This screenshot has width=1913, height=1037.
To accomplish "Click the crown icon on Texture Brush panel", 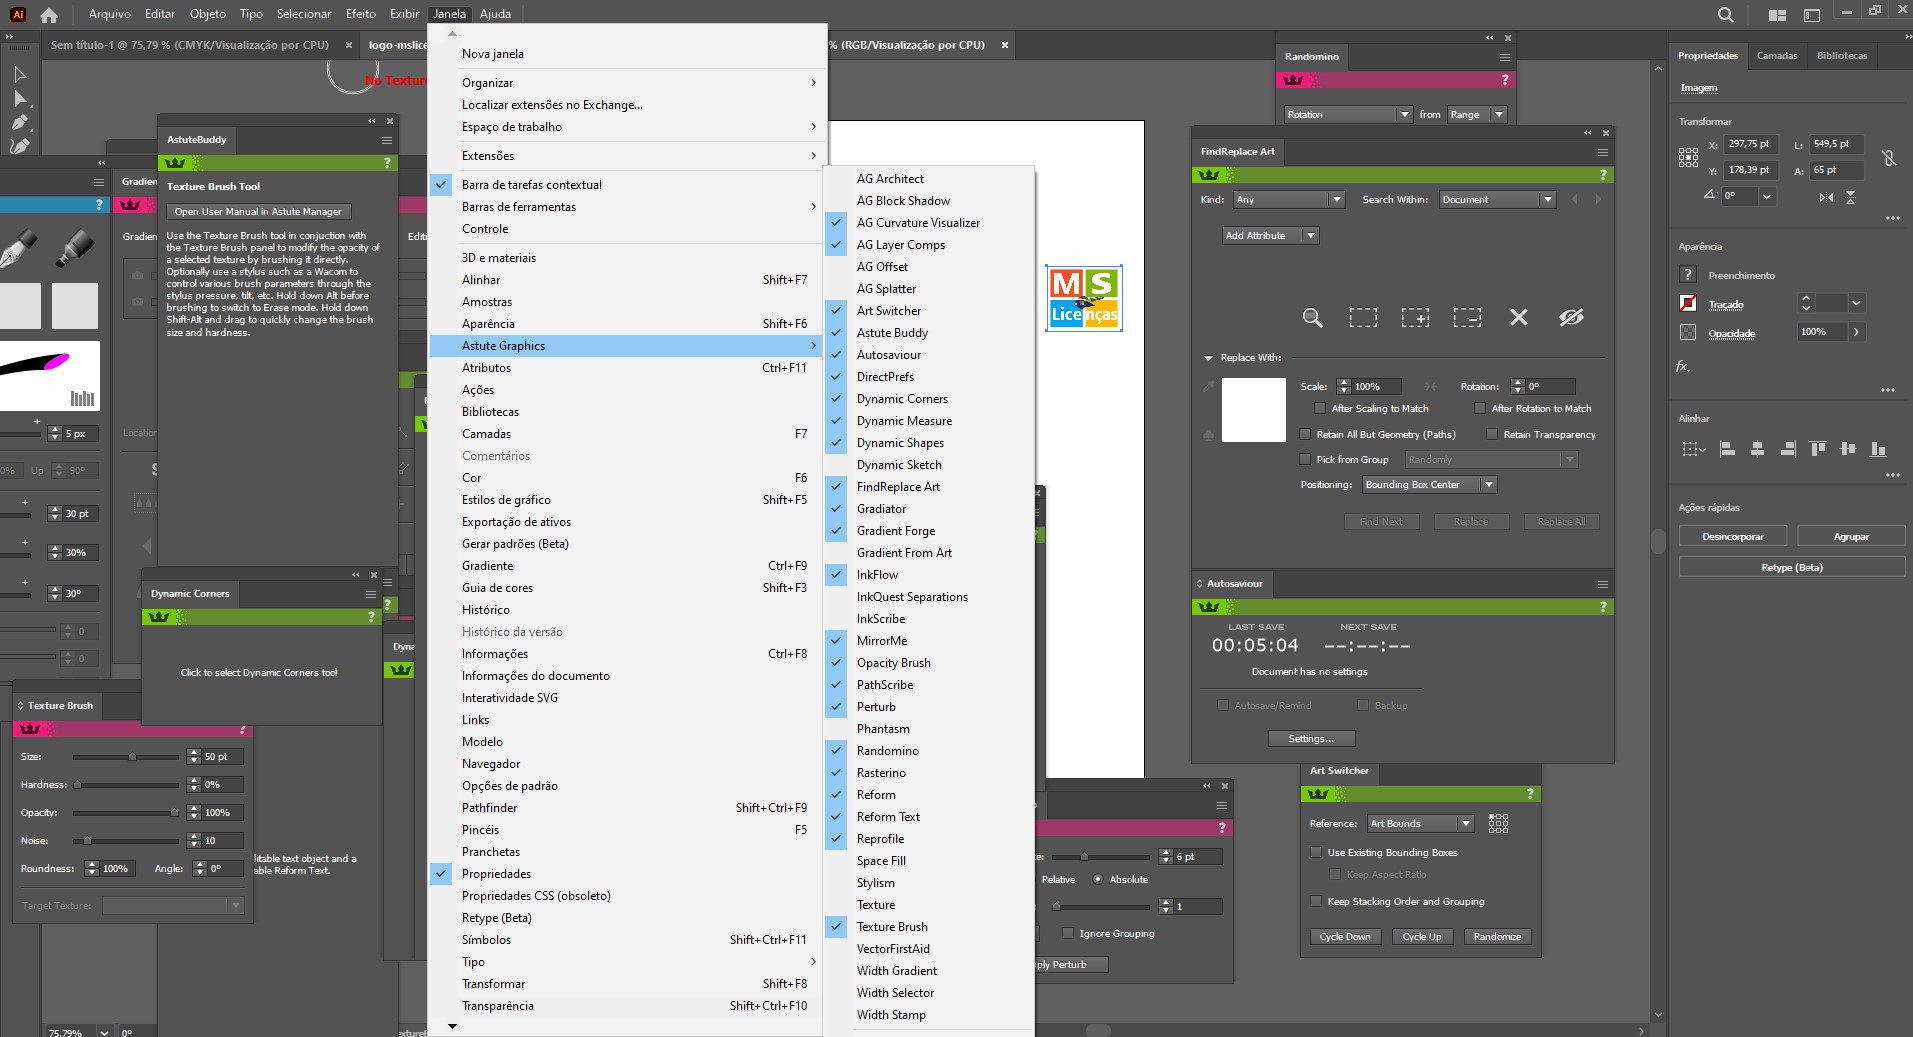I will (31, 729).
